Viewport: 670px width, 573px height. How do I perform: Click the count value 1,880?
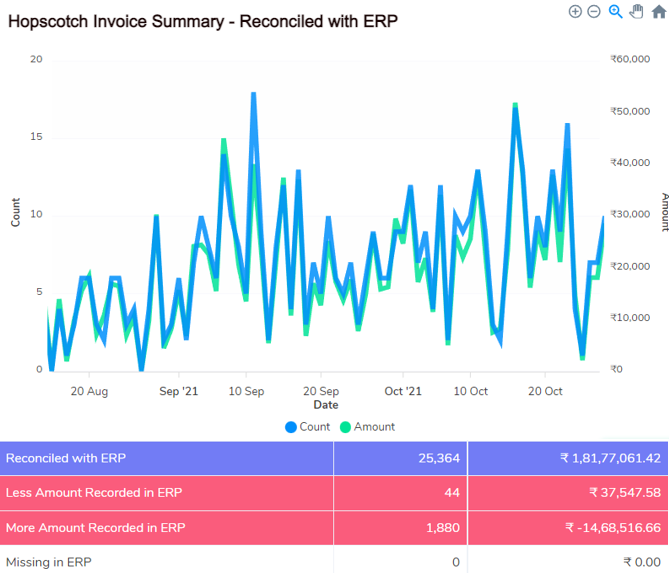coord(443,528)
